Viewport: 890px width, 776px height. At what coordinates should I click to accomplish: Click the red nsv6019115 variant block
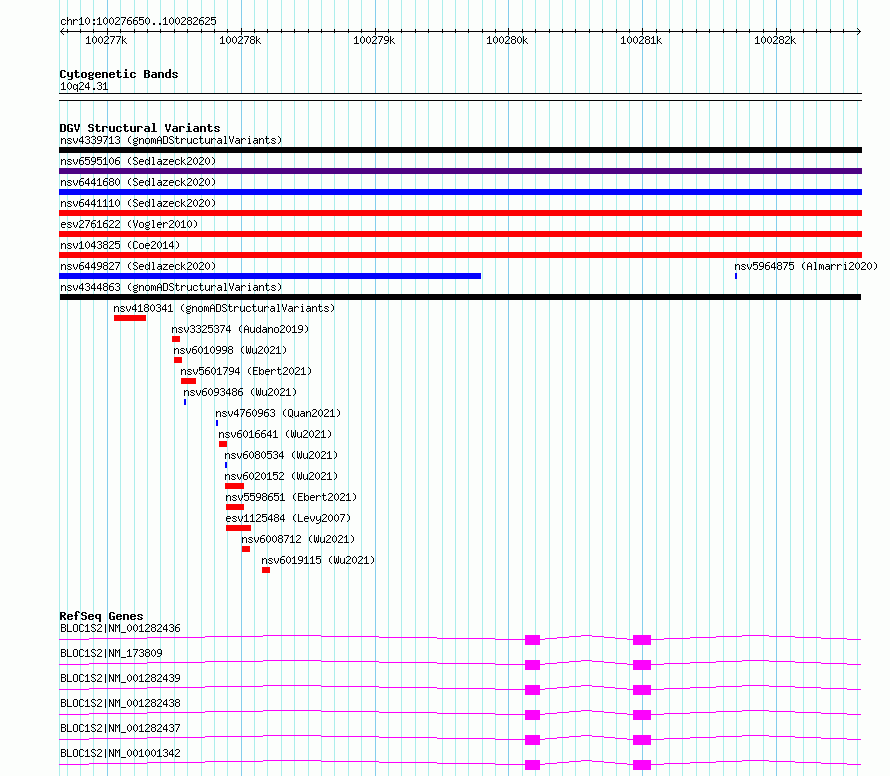point(266,570)
